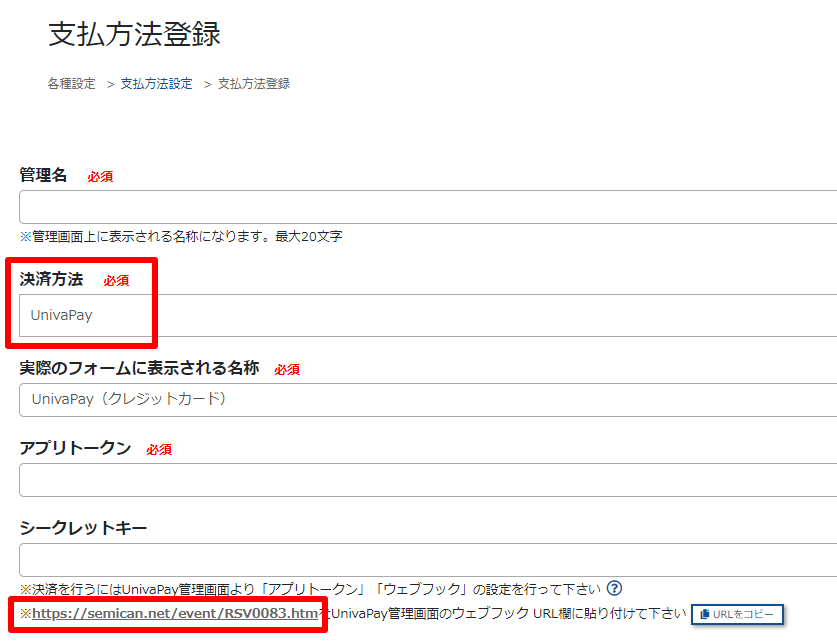Click the 実際のフォームに表示される名称 label
Image resolution: width=837 pixels, height=641 pixels.
(x=139, y=368)
